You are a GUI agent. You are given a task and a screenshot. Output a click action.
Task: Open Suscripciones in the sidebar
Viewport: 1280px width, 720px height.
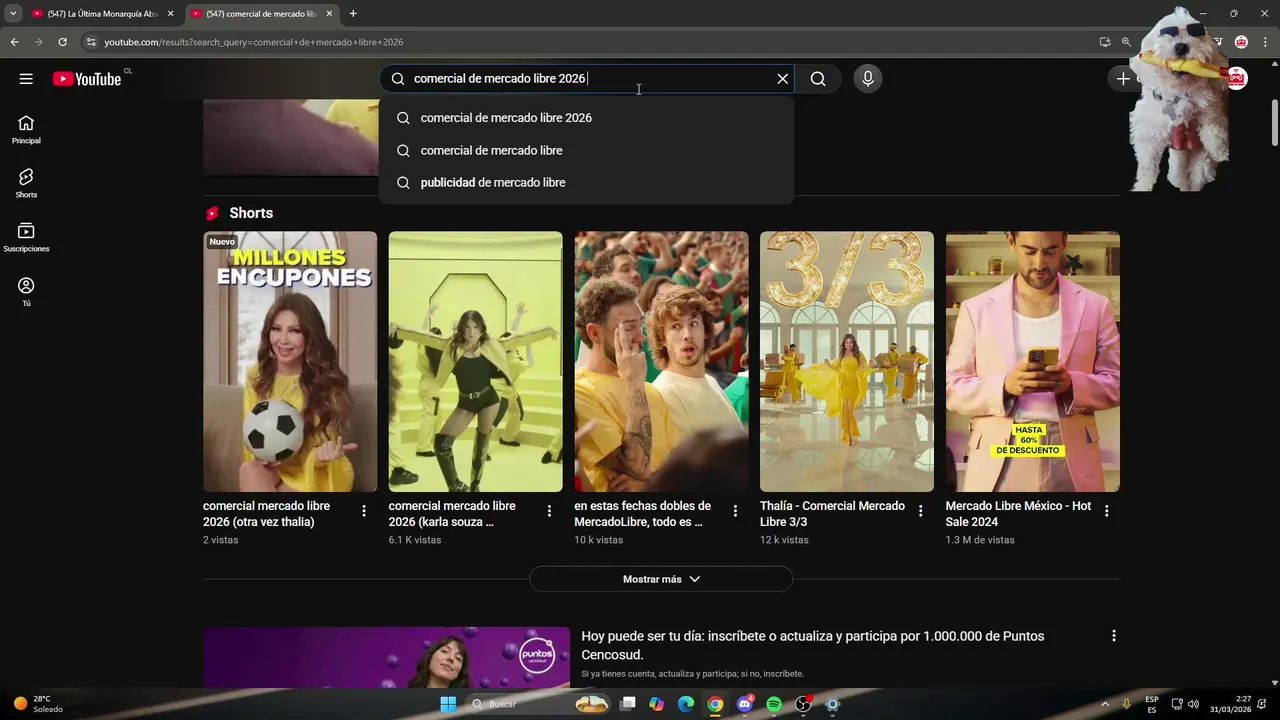(x=26, y=237)
